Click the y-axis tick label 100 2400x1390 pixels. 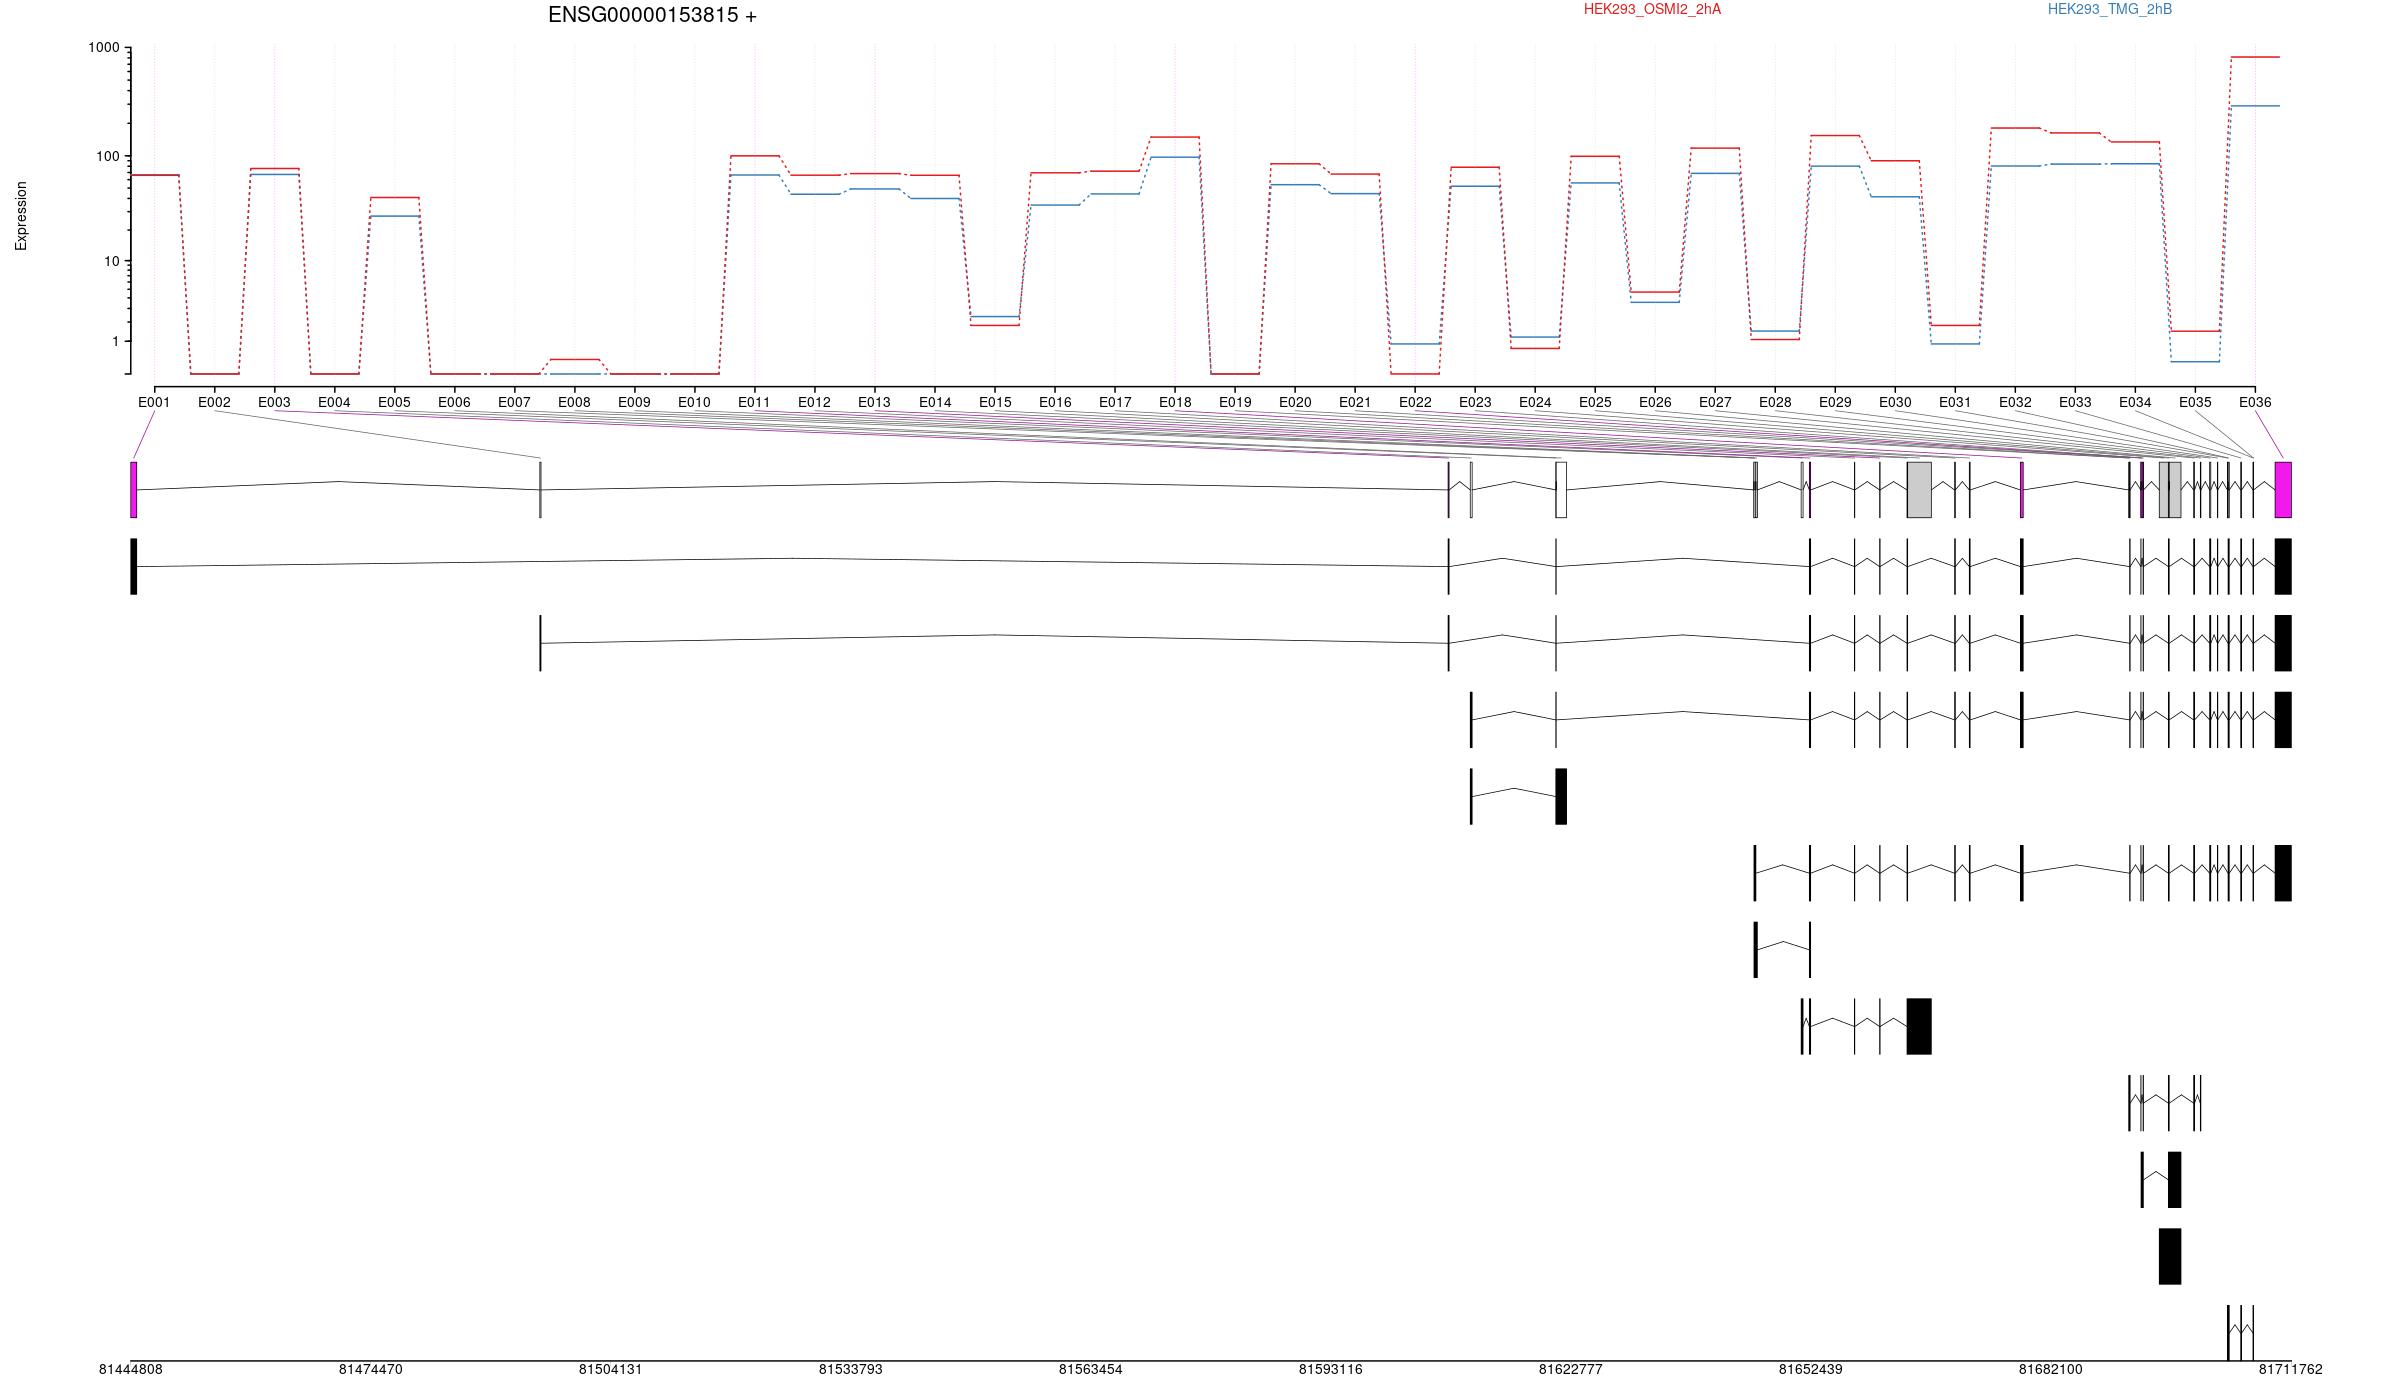click(108, 156)
